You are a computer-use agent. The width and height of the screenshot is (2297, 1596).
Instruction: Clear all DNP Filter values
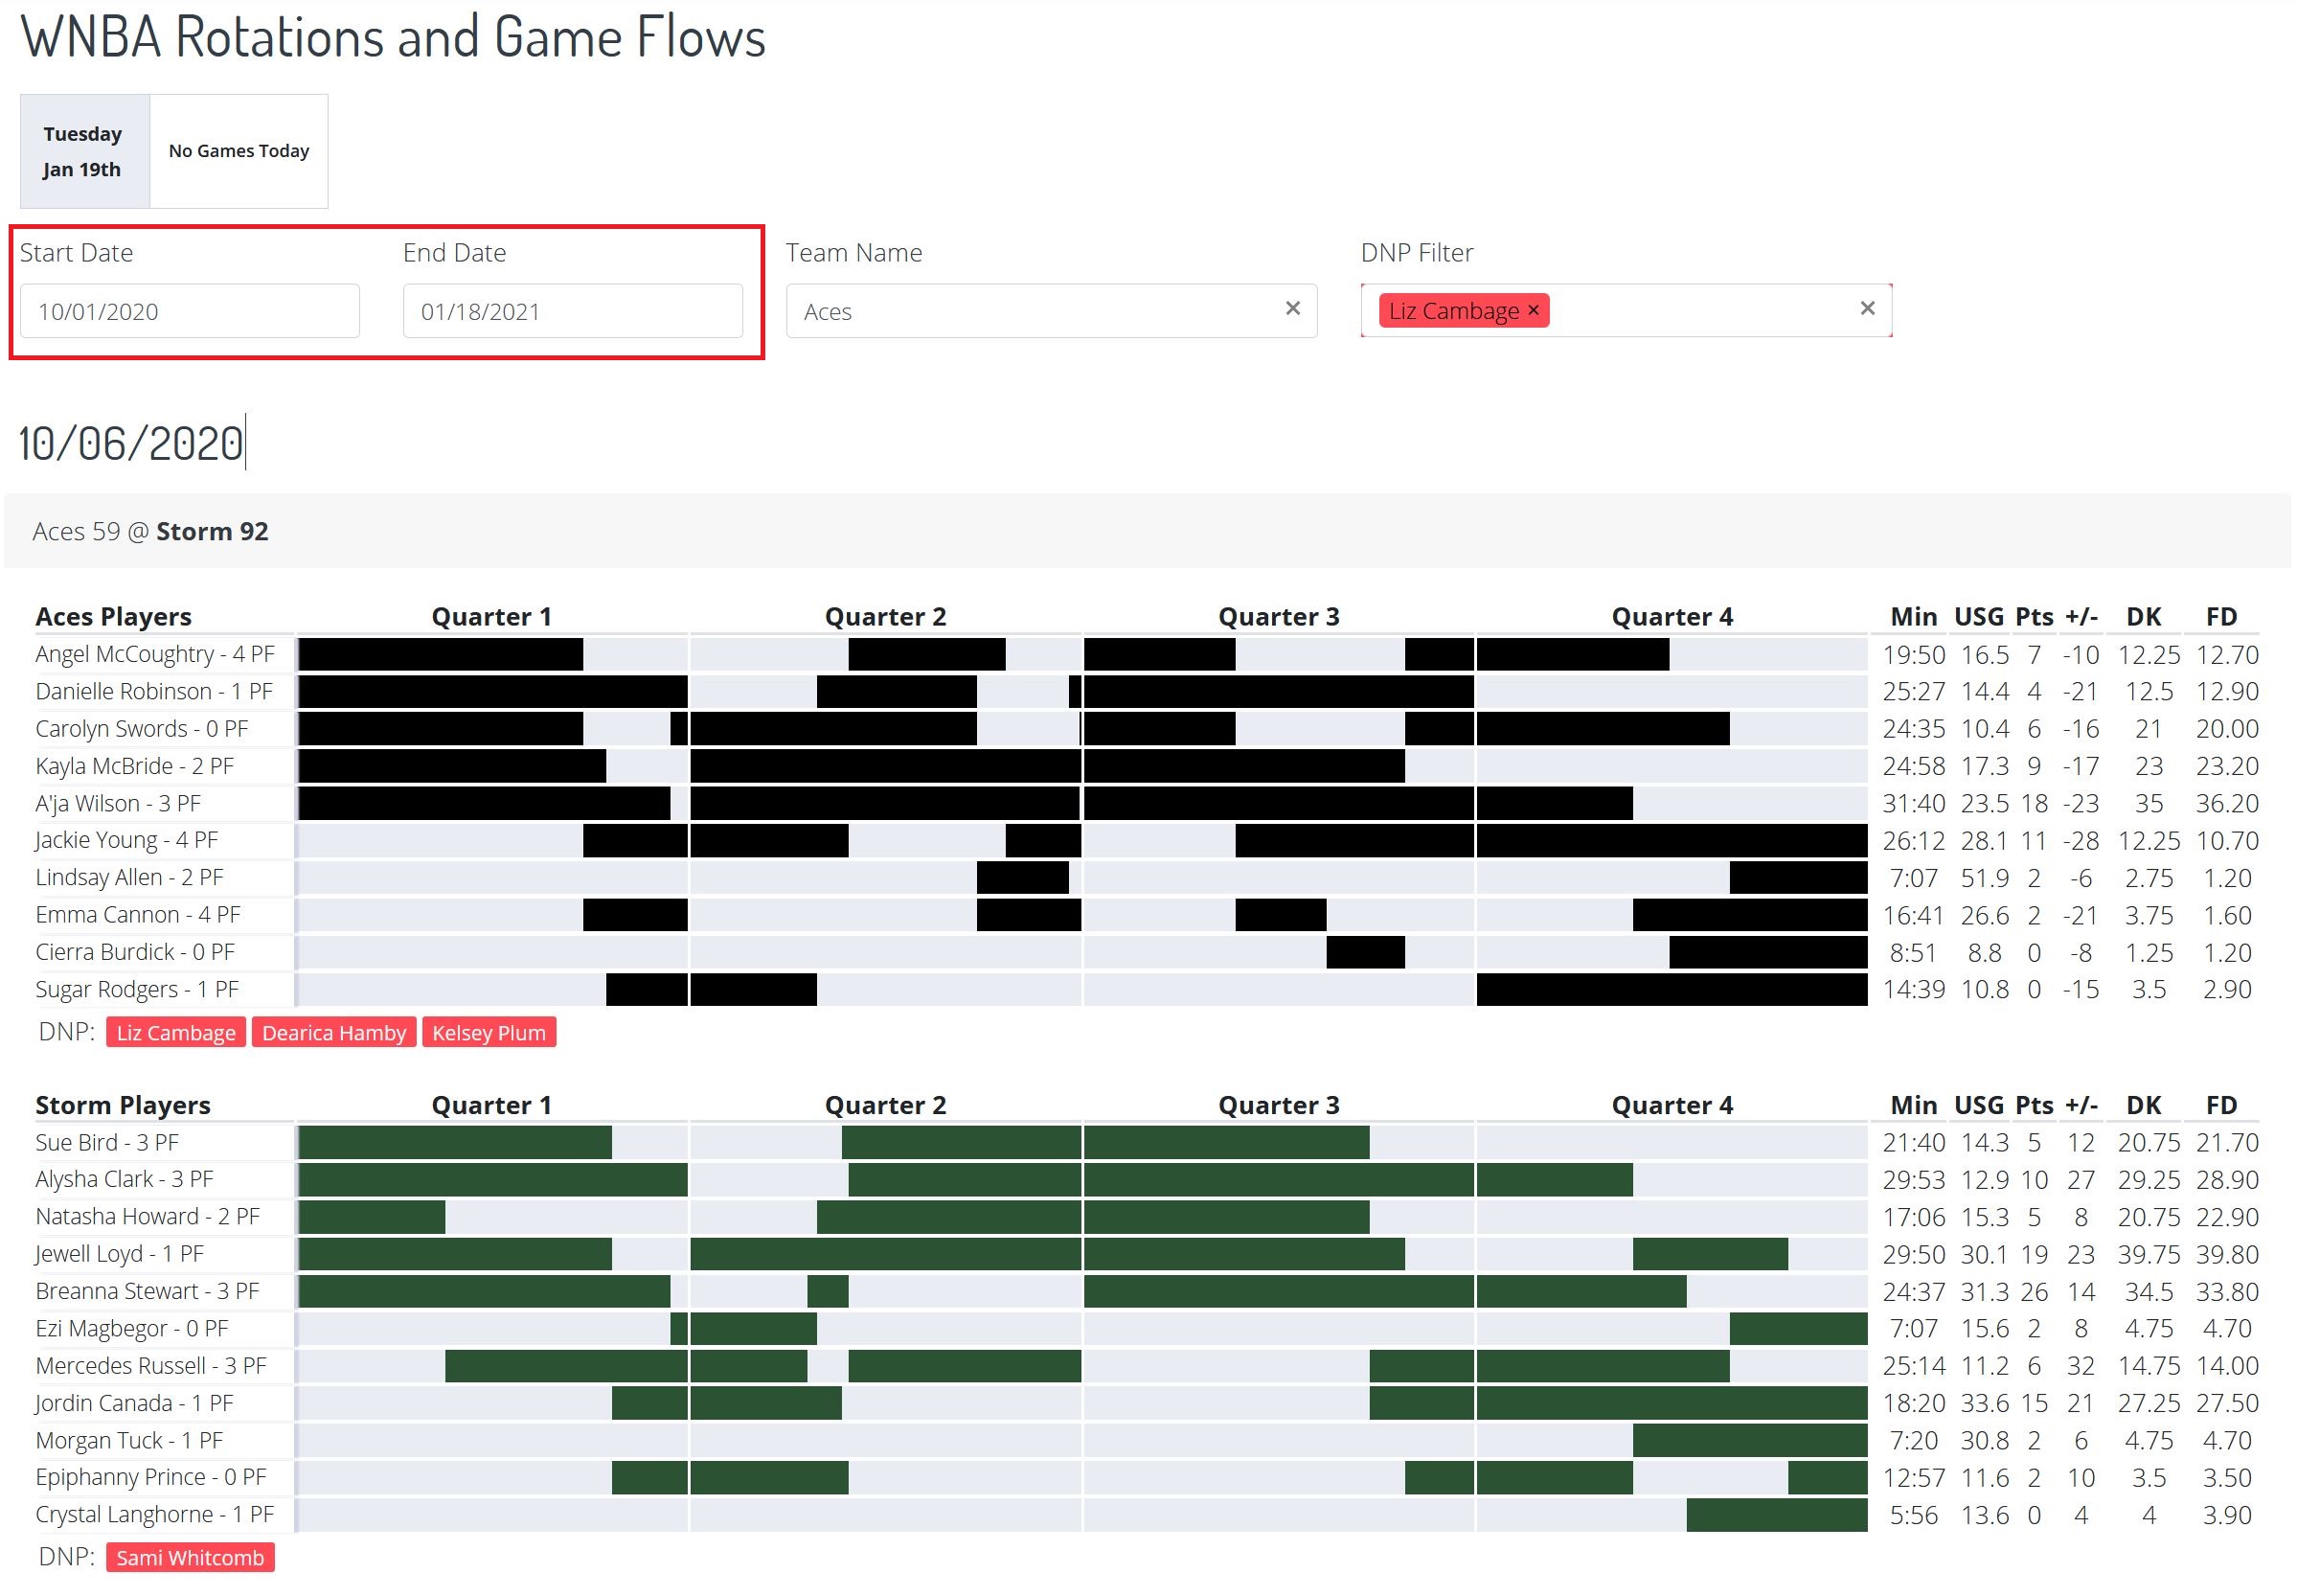pyautogui.click(x=1866, y=308)
